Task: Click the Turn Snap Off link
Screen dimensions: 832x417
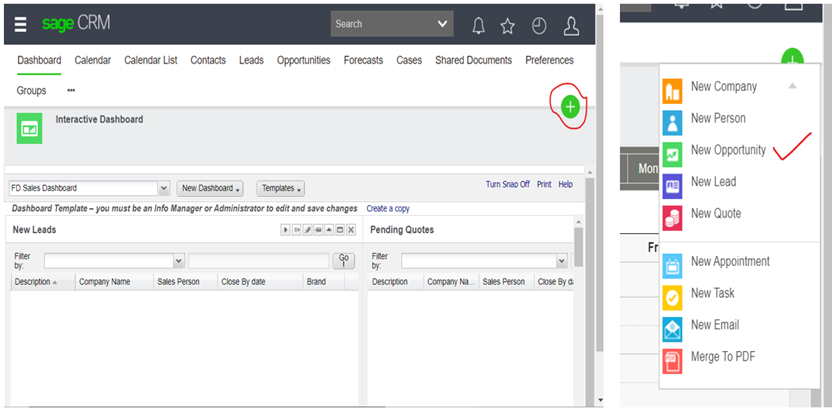Action: pyautogui.click(x=507, y=185)
